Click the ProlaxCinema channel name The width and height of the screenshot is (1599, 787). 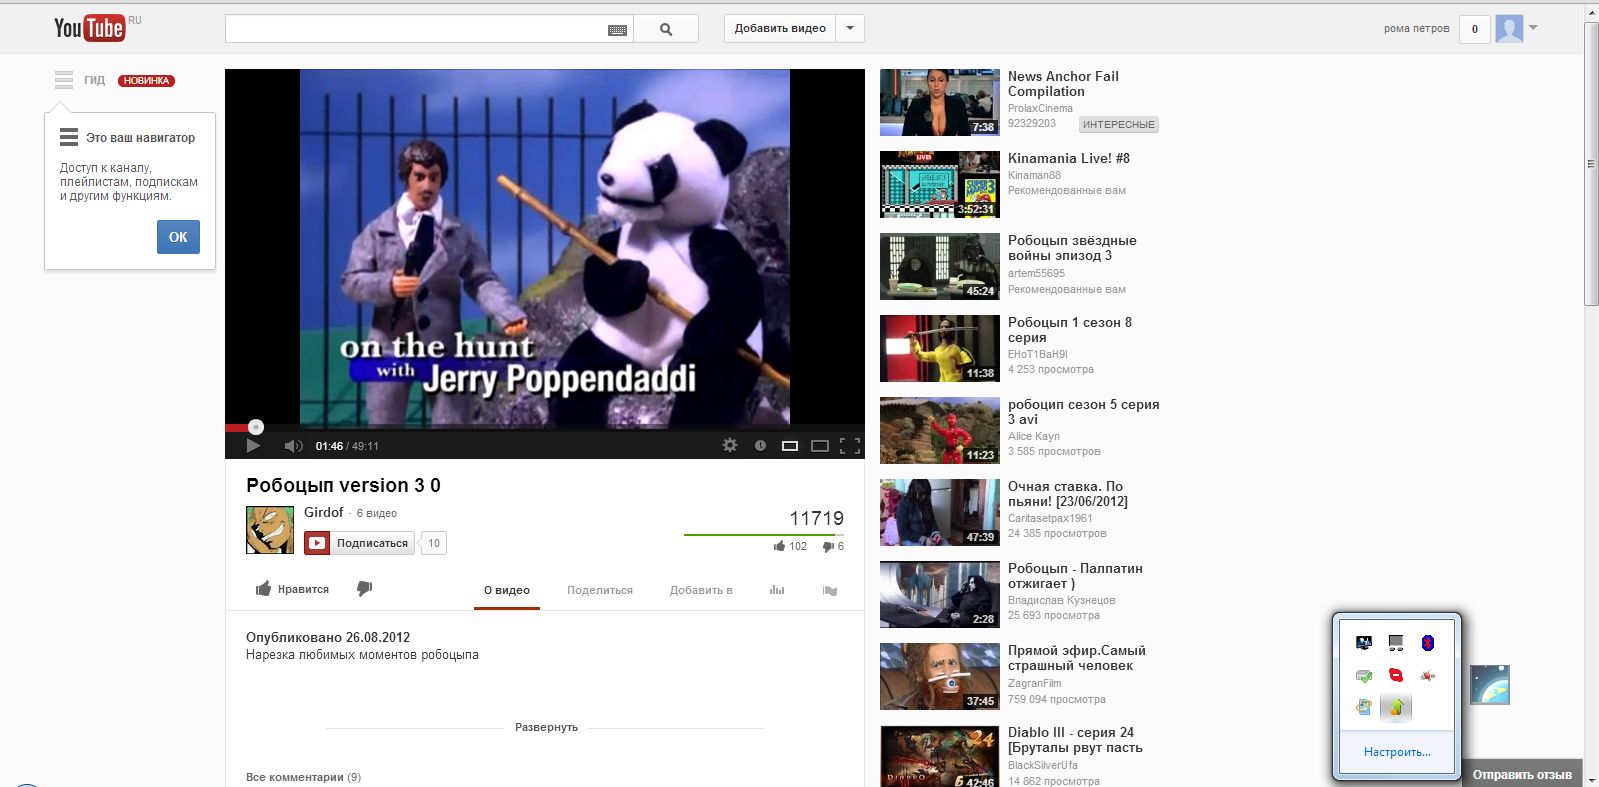1040,108
